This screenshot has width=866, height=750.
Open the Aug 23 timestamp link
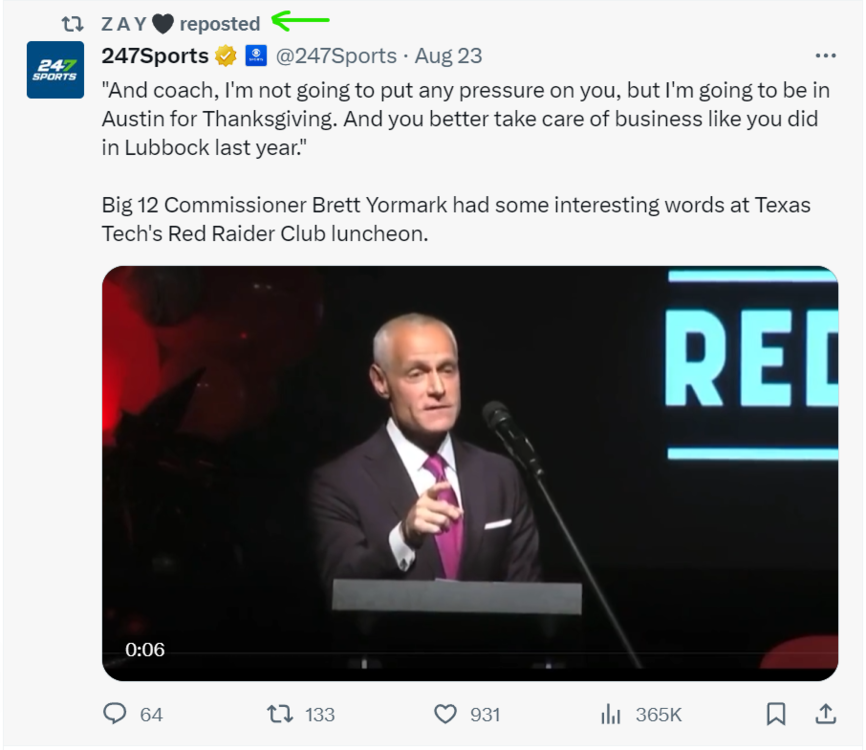point(448,55)
